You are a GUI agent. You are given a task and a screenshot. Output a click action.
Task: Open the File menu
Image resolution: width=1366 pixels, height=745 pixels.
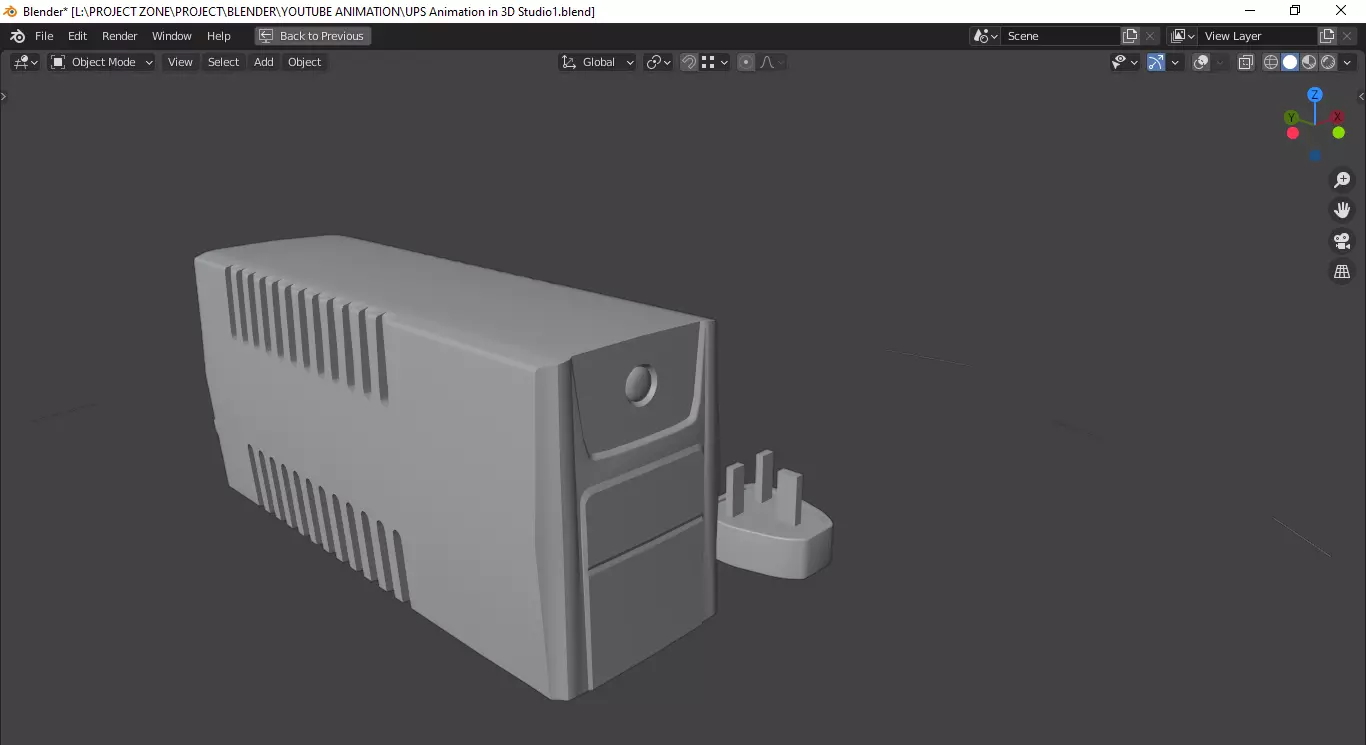[x=44, y=36]
